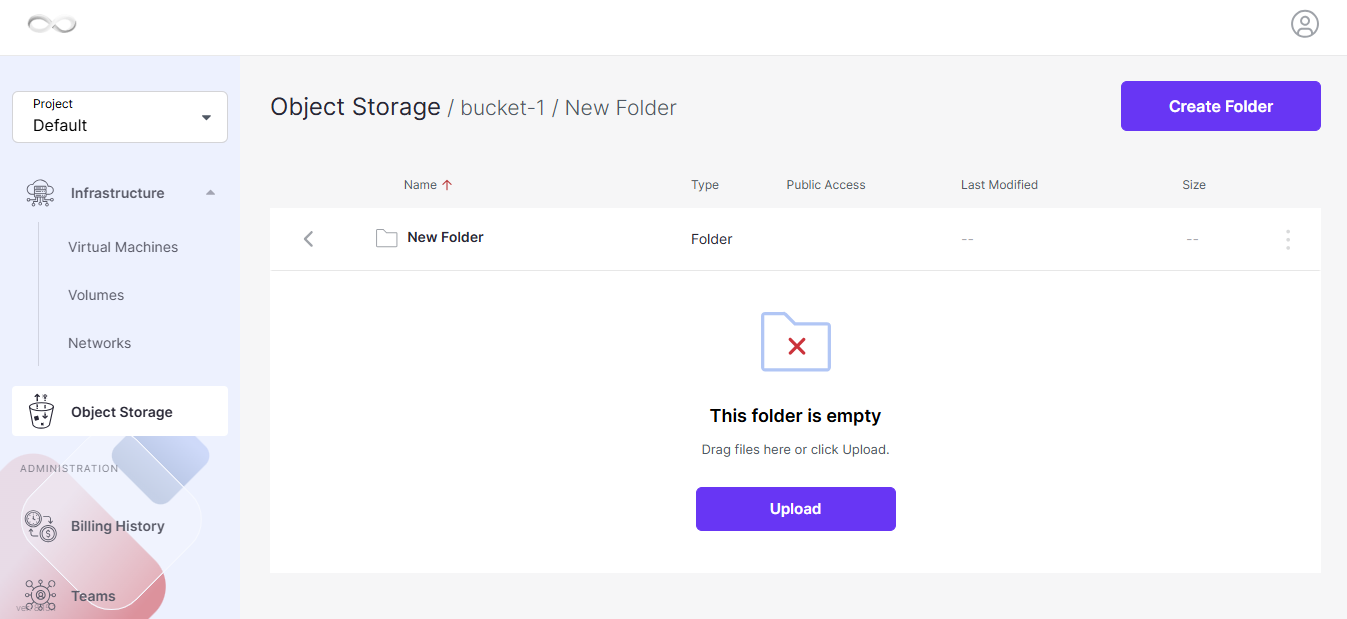Click the Type column header

tap(705, 185)
